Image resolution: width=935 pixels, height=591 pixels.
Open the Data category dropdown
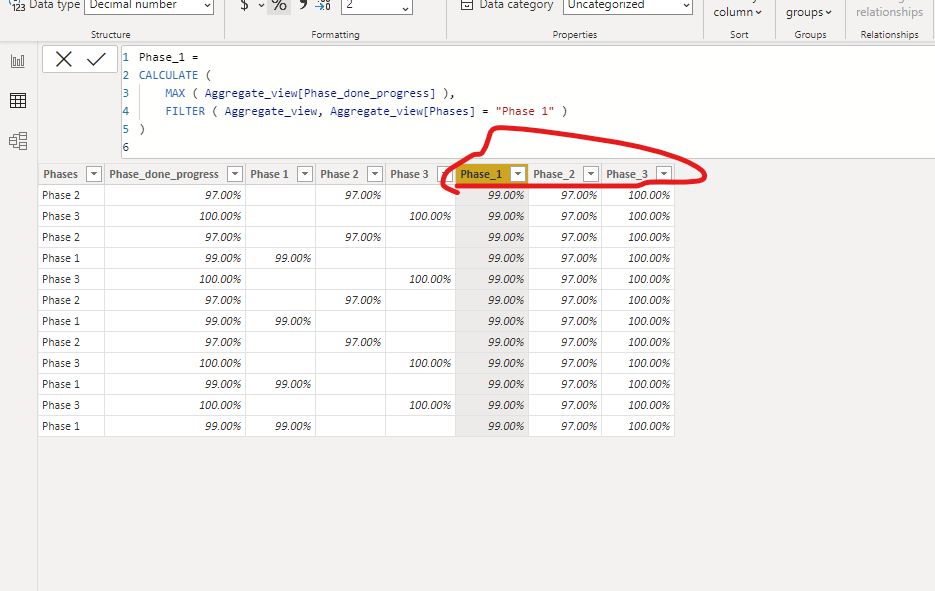(x=627, y=5)
